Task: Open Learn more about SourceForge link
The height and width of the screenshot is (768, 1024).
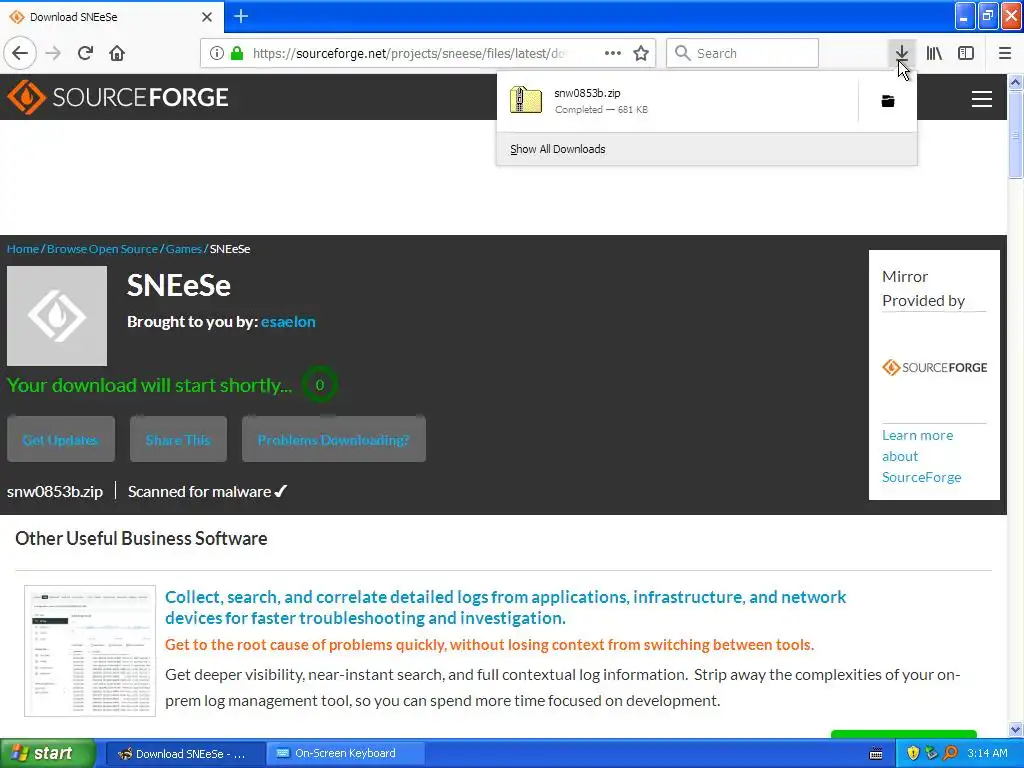Action: point(921,456)
